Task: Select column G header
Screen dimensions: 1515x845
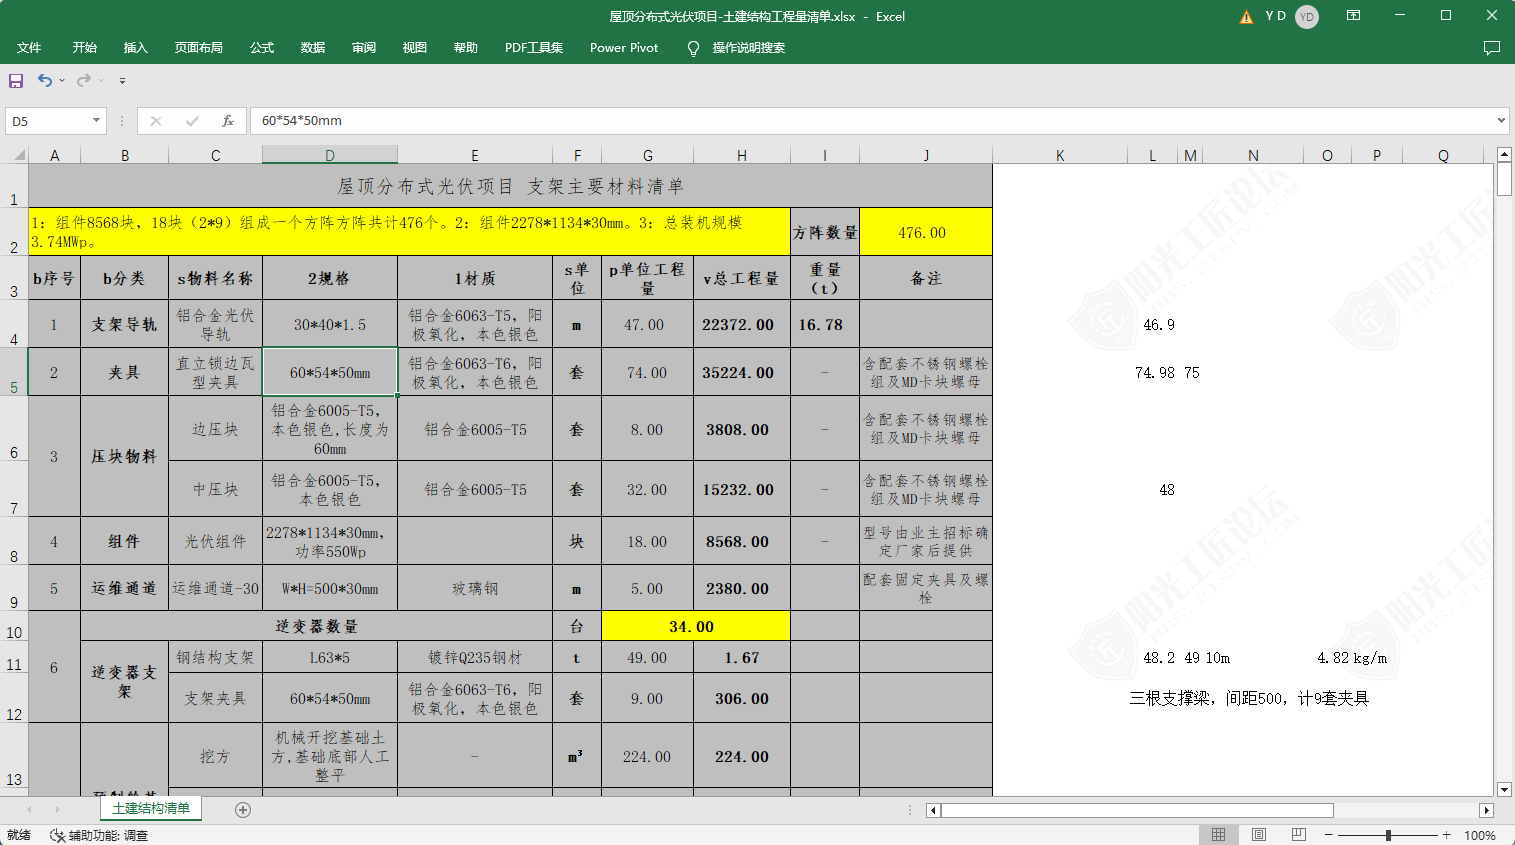Action: coord(648,155)
